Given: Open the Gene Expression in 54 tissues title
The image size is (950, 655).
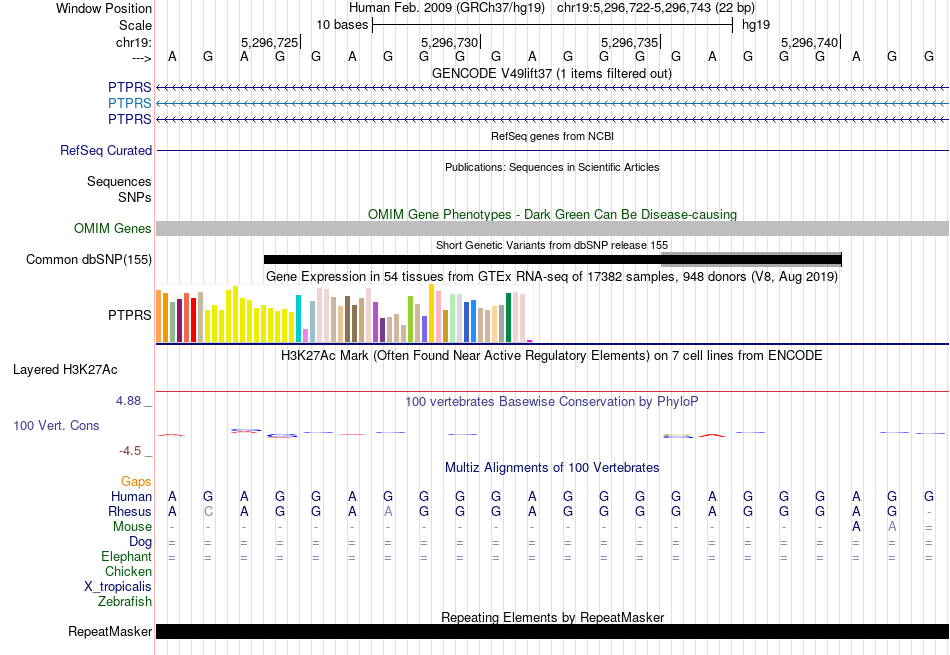Looking at the screenshot, I should (x=551, y=276).
